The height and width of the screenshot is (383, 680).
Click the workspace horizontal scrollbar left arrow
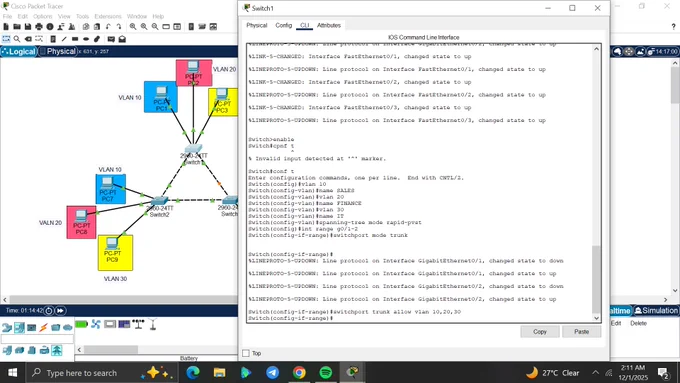click(x=5, y=300)
